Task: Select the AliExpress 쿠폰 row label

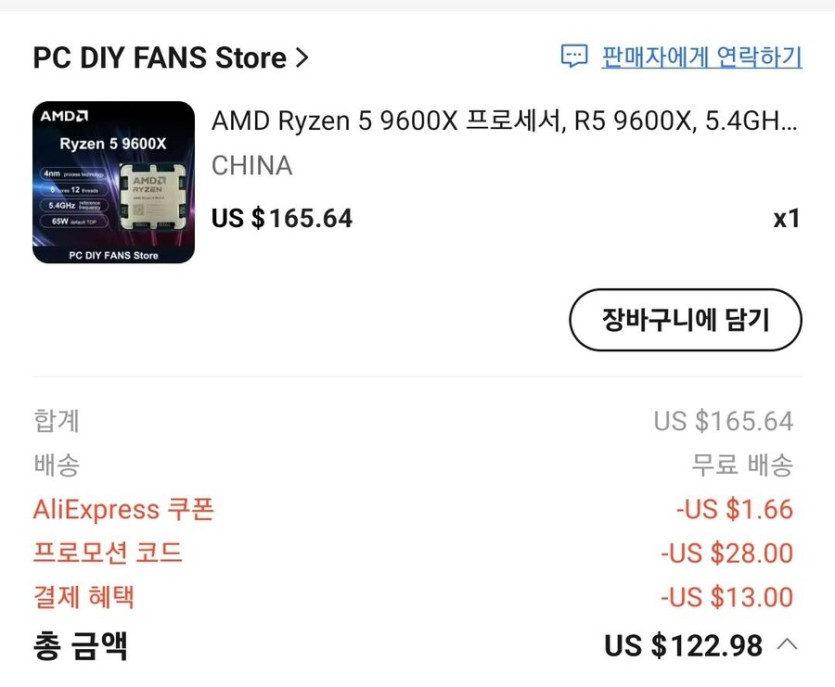Action: pyautogui.click(x=123, y=509)
